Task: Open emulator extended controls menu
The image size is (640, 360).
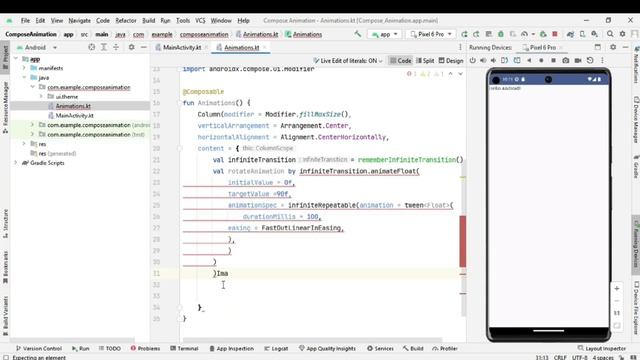Action: point(602,60)
